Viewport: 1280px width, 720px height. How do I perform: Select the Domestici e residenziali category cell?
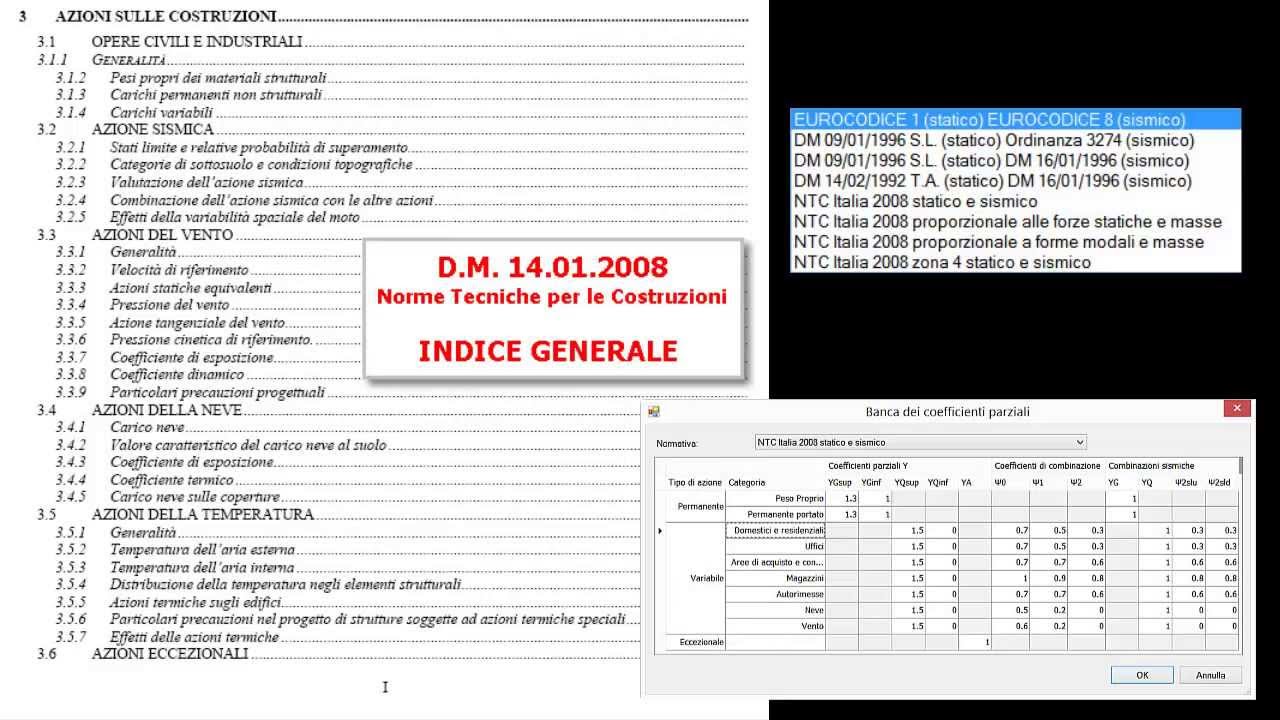(x=776, y=530)
